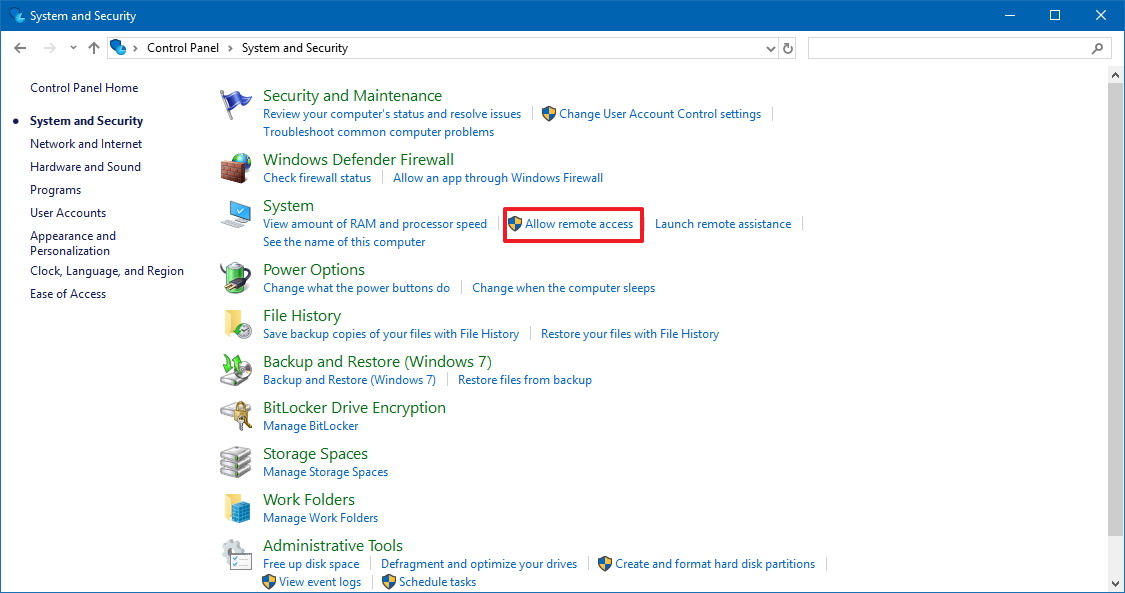Select Programs category in sidebar
The width and height of the screenshot is (1125, 593).
pyautogui.click(x=55, y=190)
